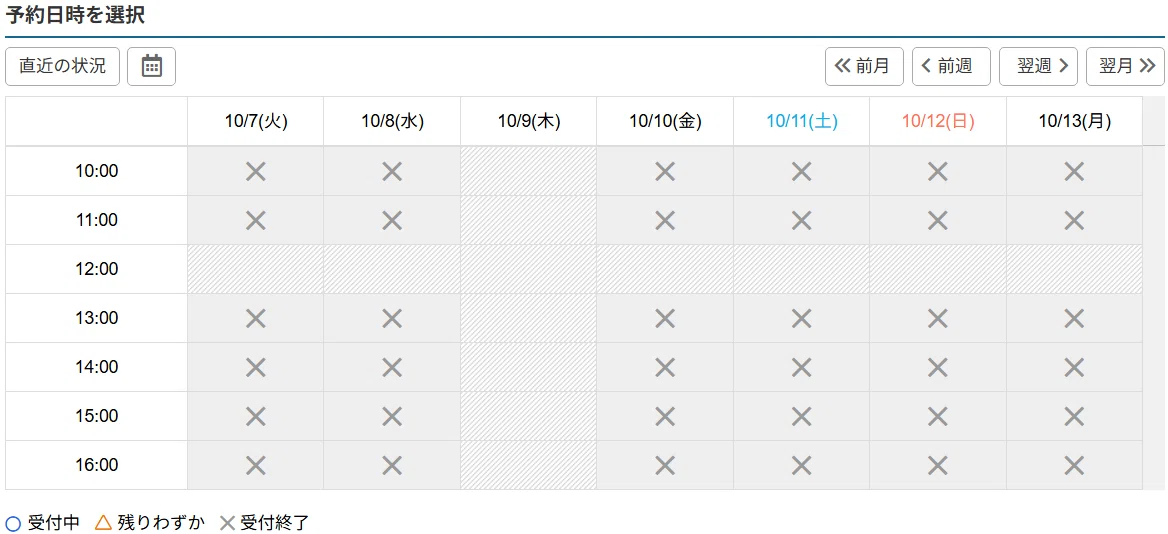1168x534 pixels.
Task: Advance to next week with 翌週
Action: tap(1038, 66)
